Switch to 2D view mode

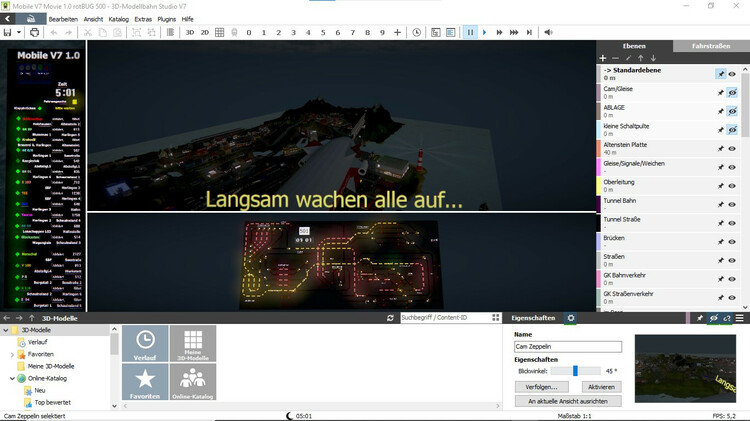point(205,32)
